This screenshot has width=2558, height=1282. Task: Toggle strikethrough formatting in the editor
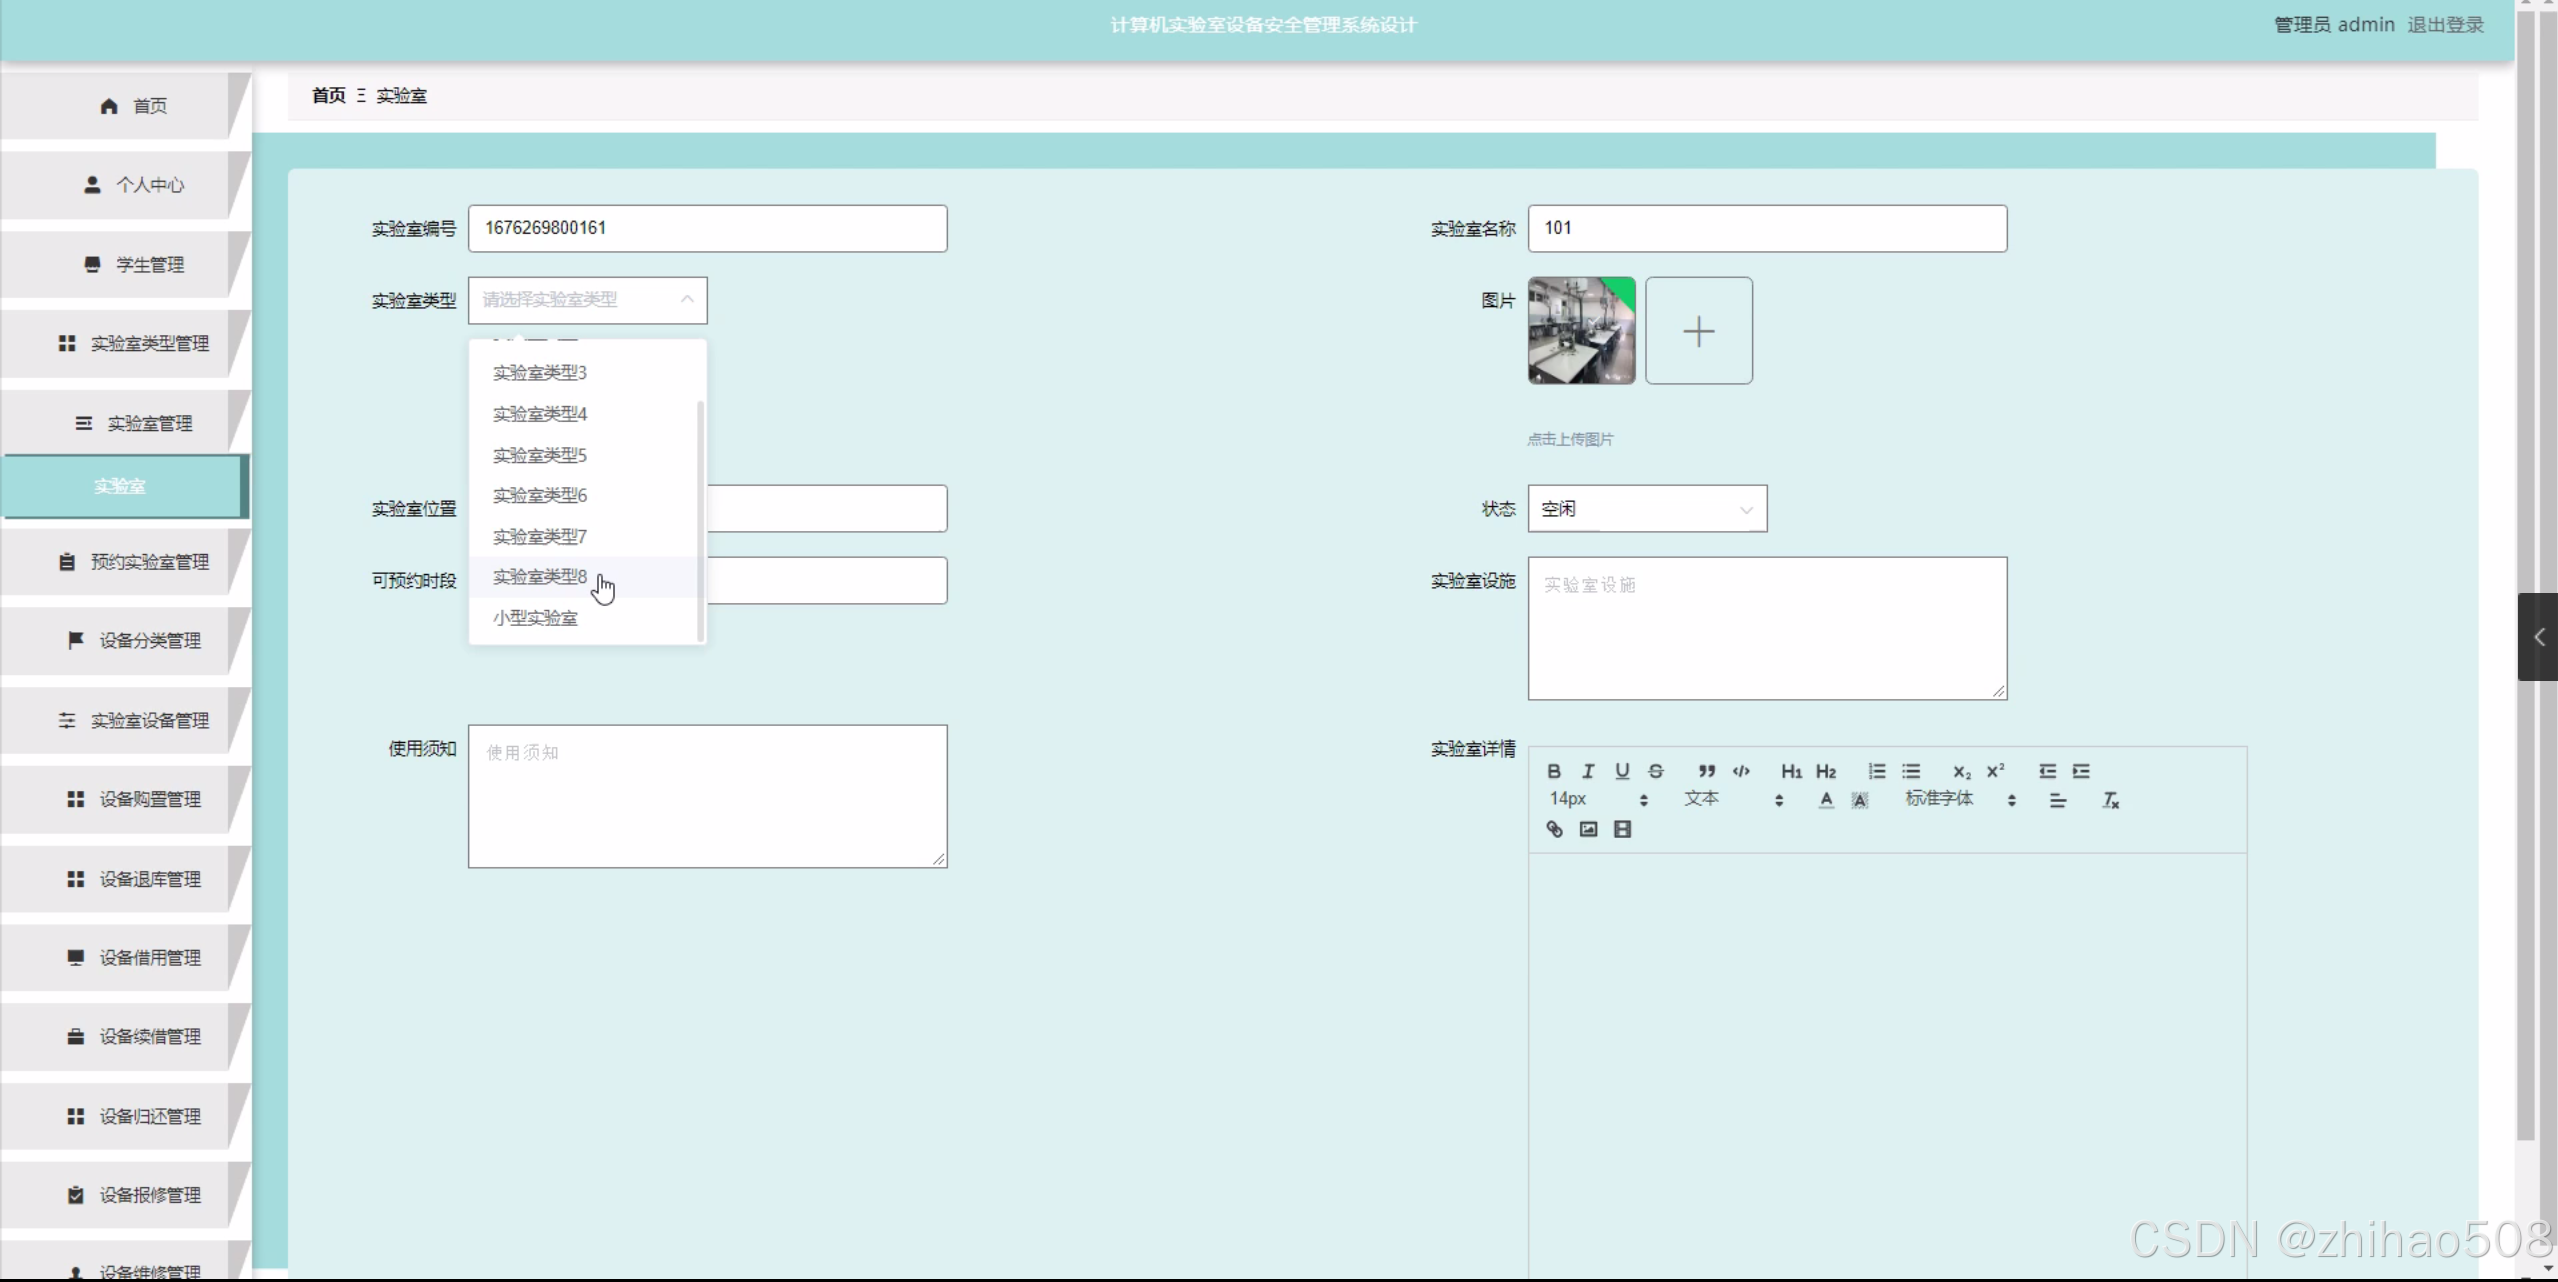pyautogui.click(x=1656, y=771)
